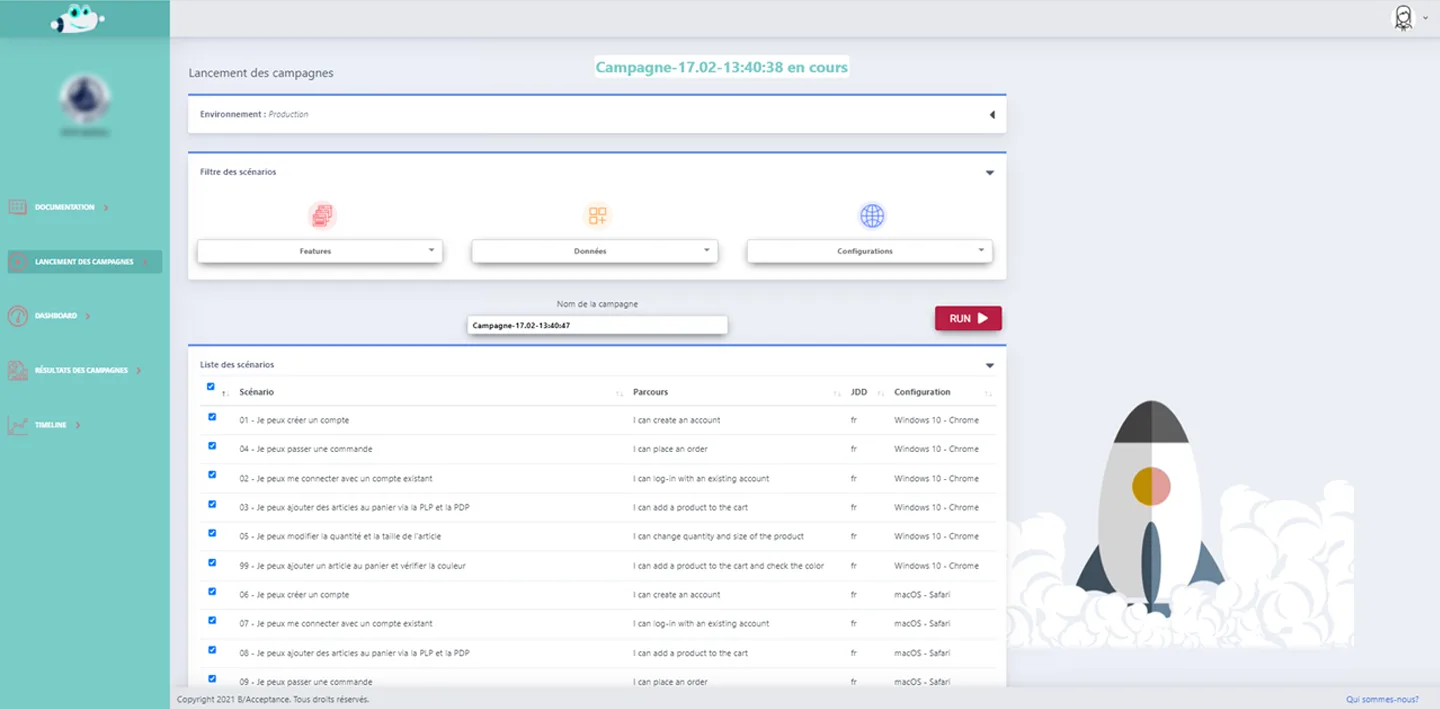1440x709 pixels.
Task: Click the campaign en cours banner
Action: tap(722, 68)
